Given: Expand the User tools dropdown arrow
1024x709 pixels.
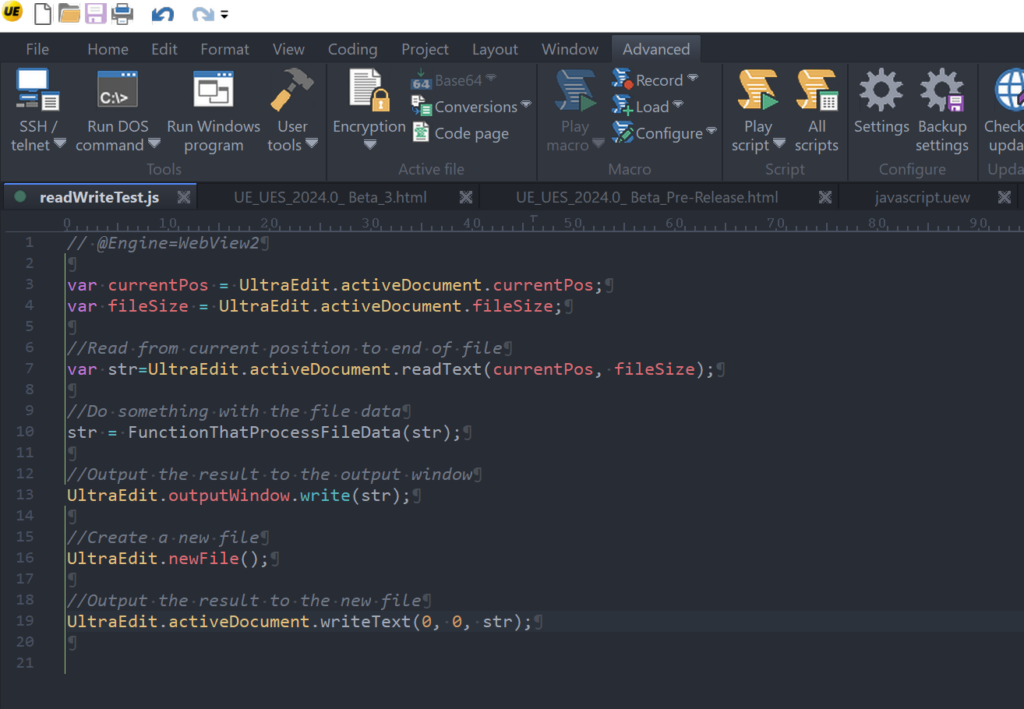Looking at the screenshot, I should coord(312,142).
